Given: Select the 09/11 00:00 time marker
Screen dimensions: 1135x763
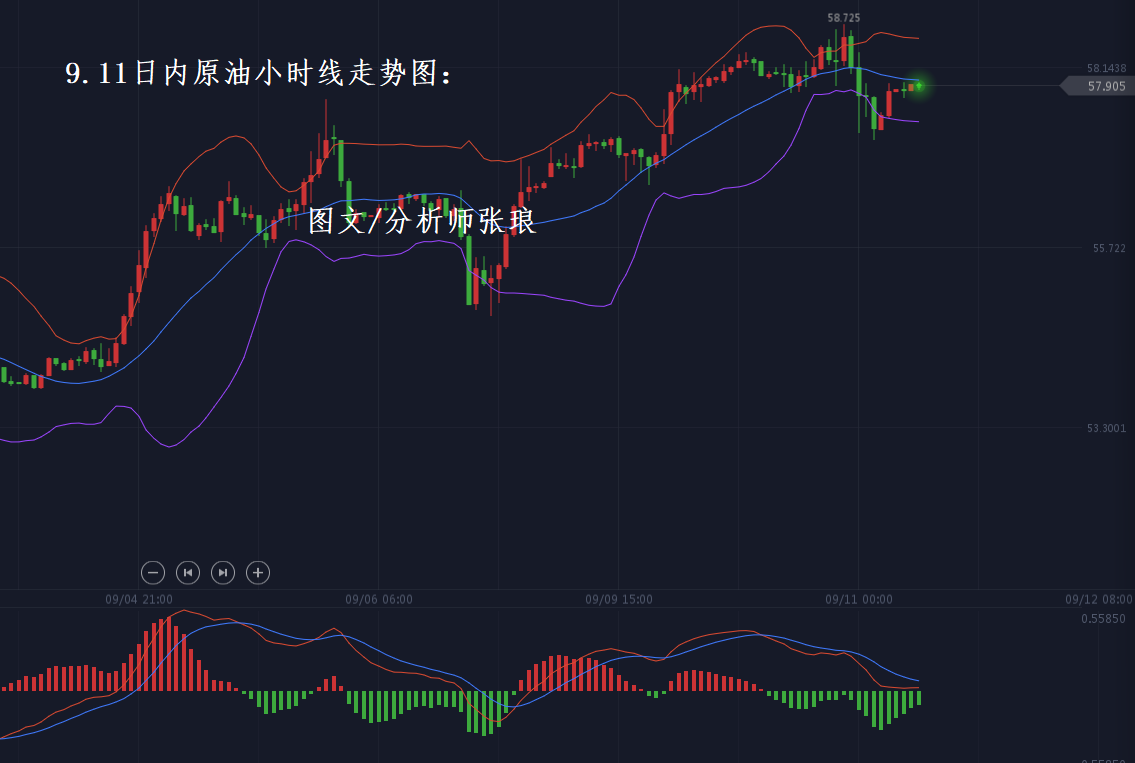Looking at the screenshot, I should point(859,600).
